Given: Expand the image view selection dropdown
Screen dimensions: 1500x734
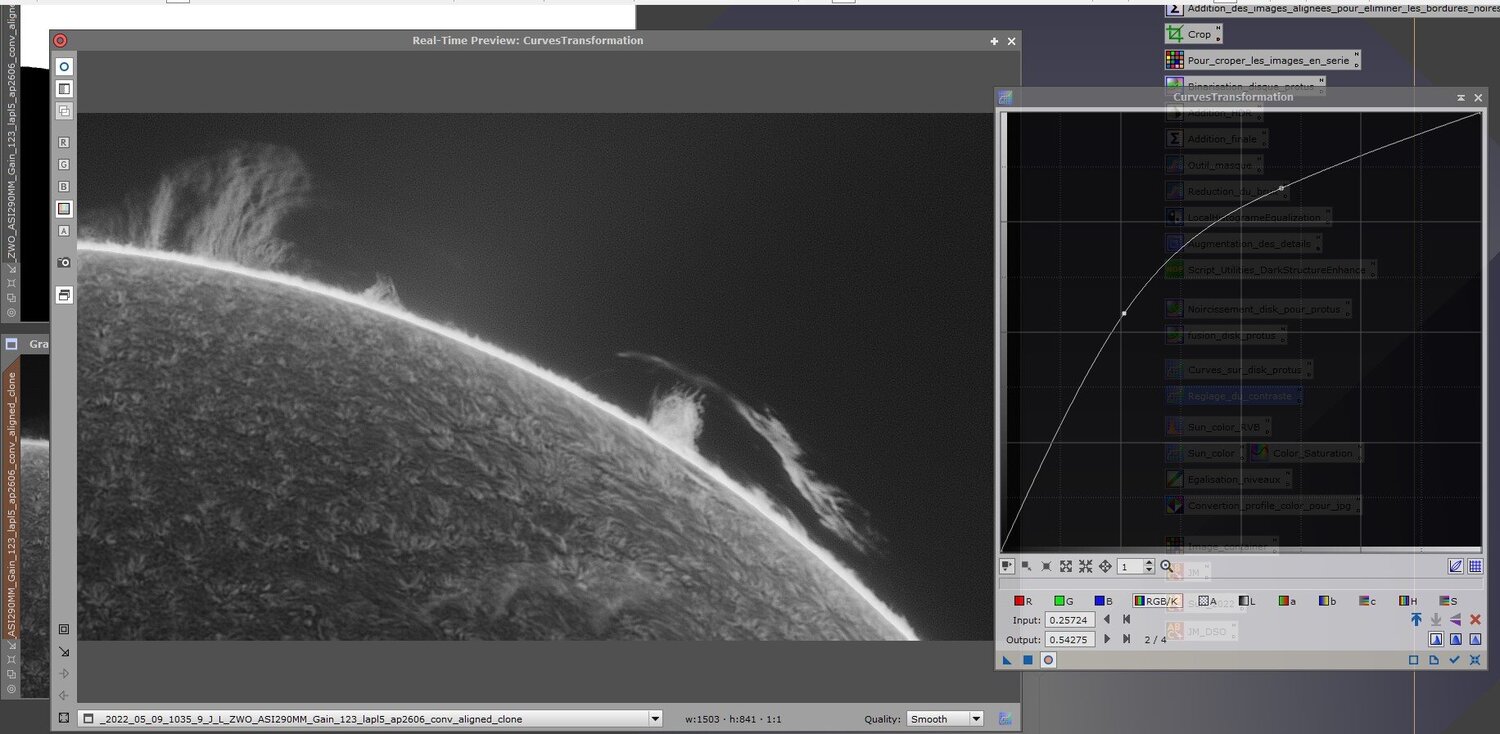Looking at the screenshot, I should click(x=655, y=718).
